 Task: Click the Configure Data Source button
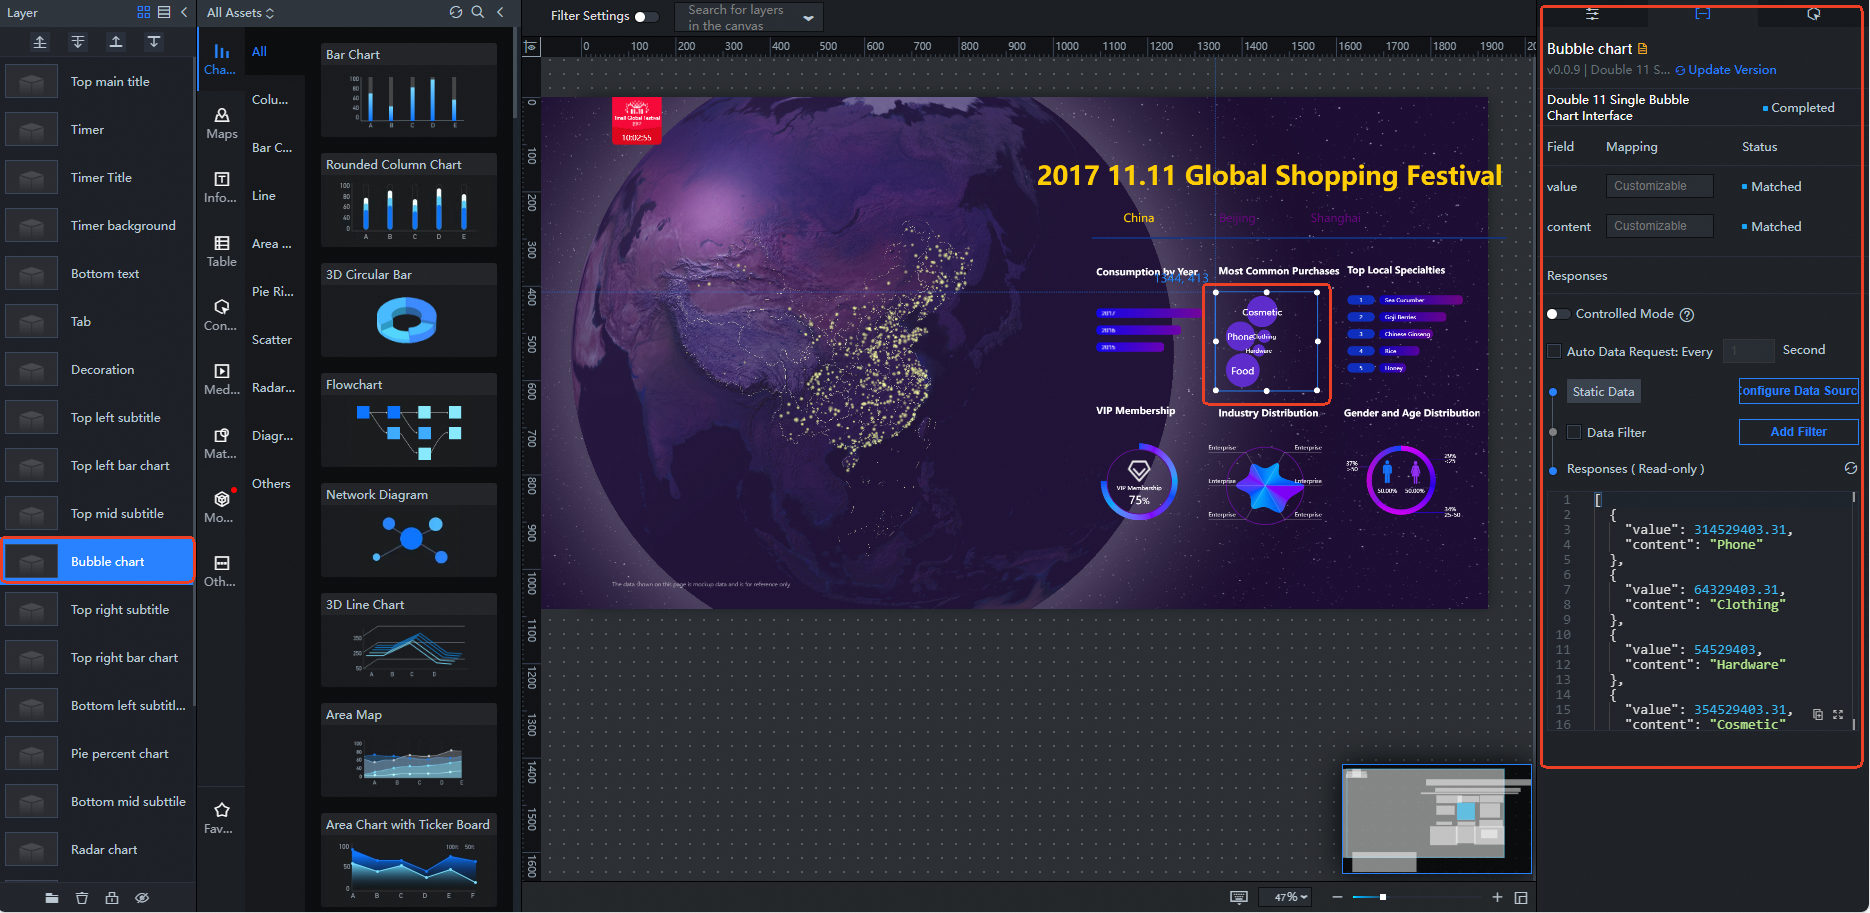pyautogui.click(x=1799, y=391)
